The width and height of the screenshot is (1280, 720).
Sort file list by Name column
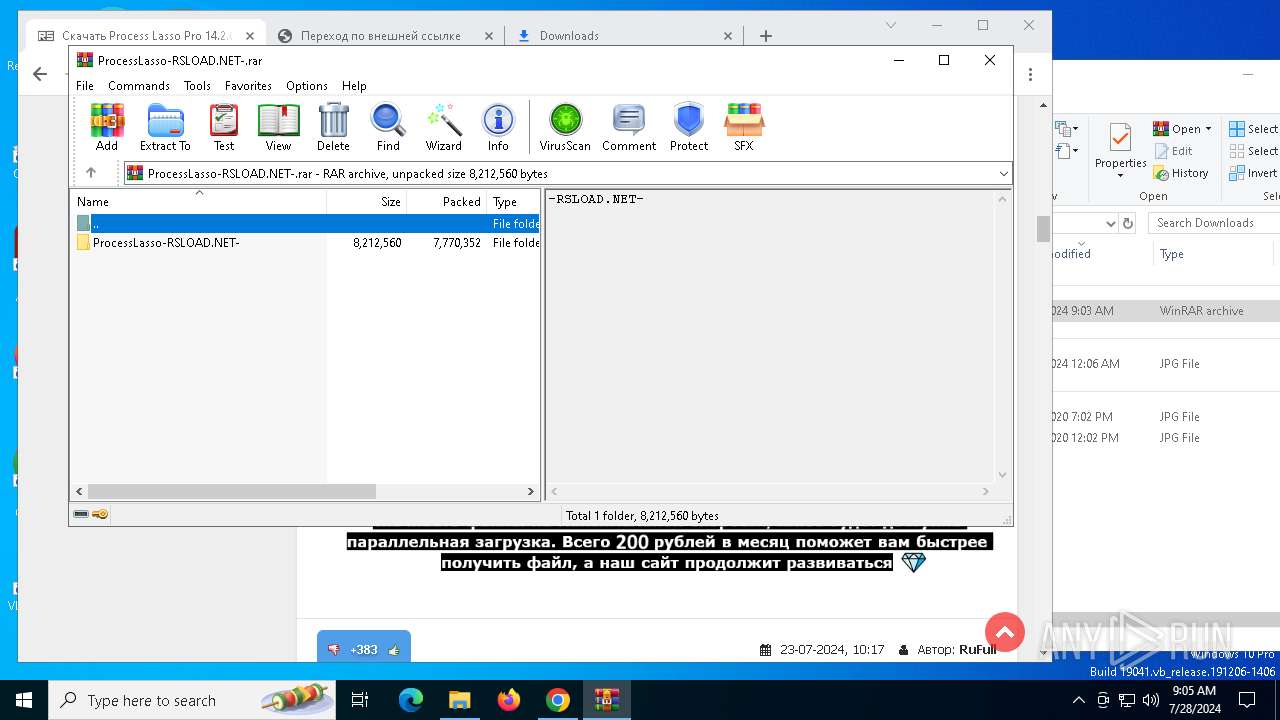pos(198,201)
